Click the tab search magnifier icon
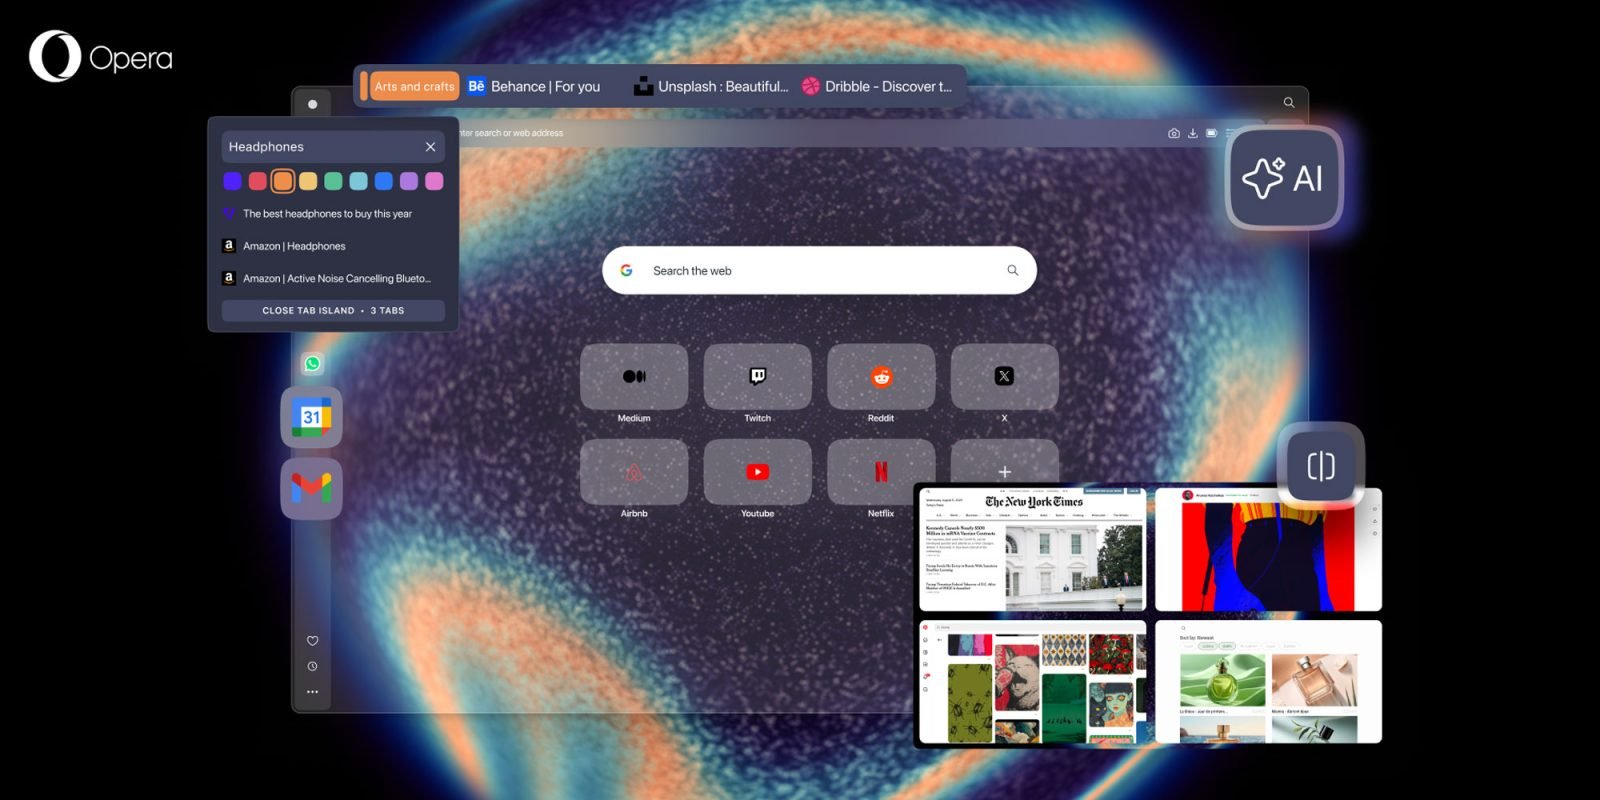This screenshot has width=1600, height=800. coord(1289,102)
